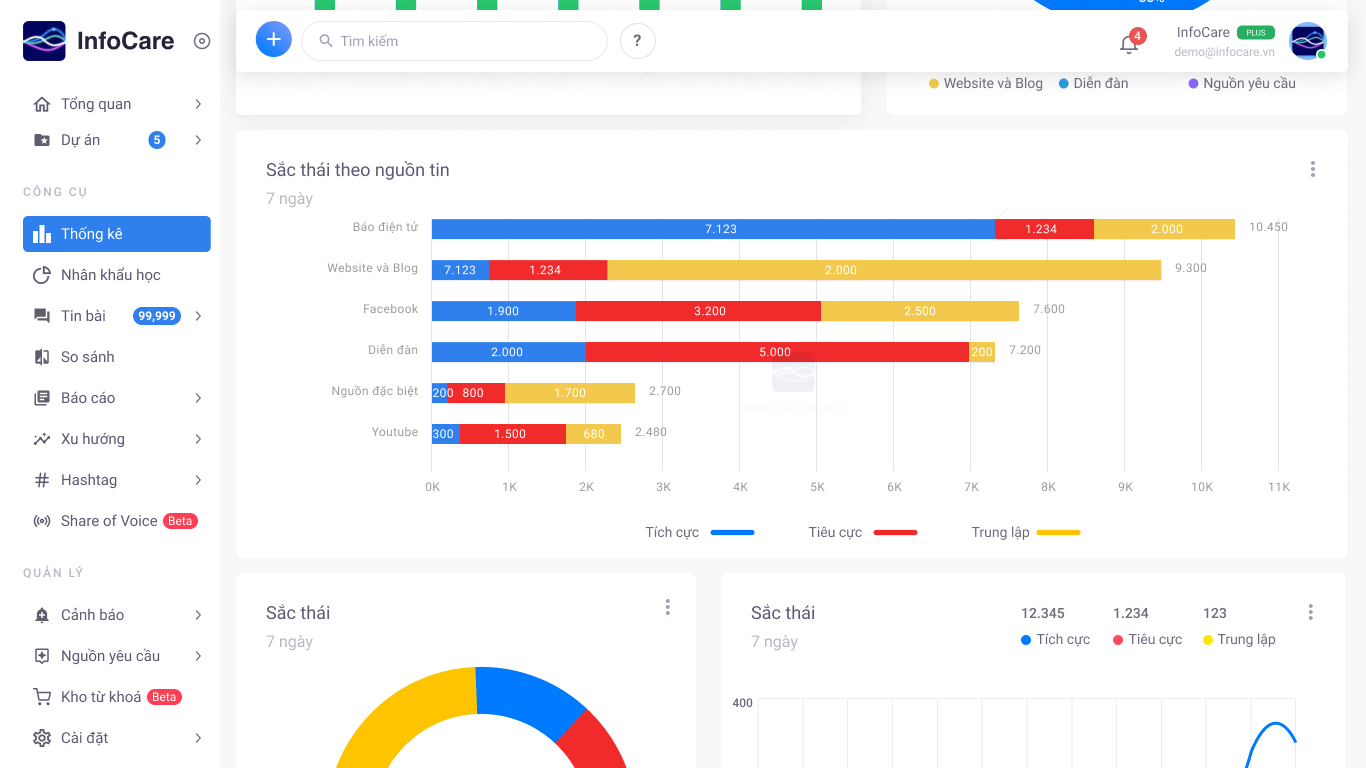Open options menu for Sắc thái theo nguồn tin
Image resolution: width=1366 pixels, height=768 pixels.
coord(1312,170)
